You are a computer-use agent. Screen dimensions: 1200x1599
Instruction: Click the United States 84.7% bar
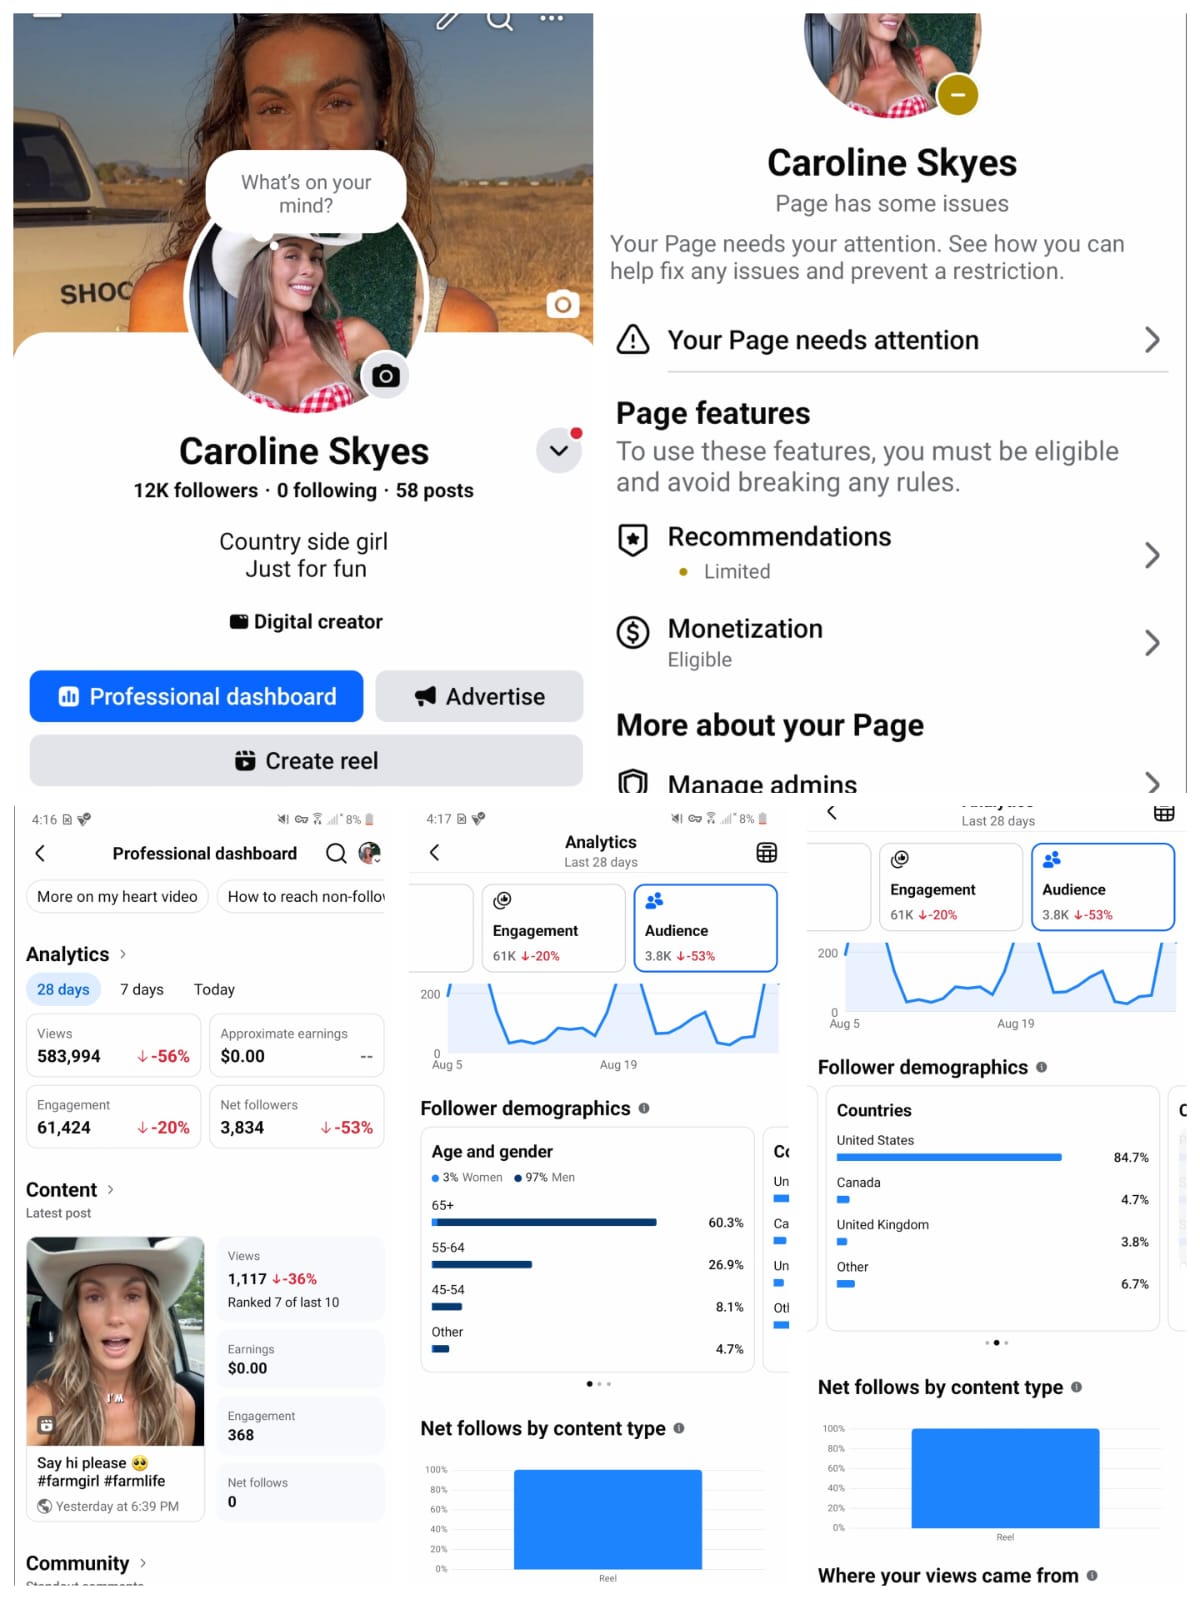coord(949,1157)
